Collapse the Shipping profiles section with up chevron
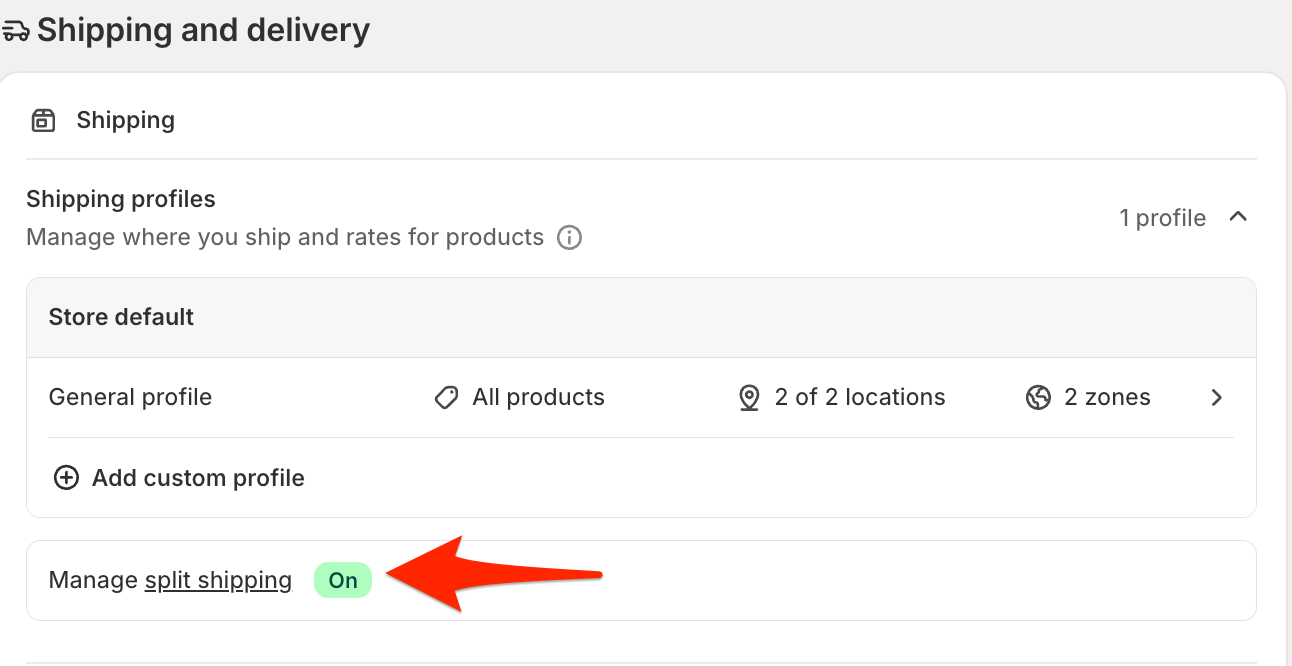 click(1238, 216)
